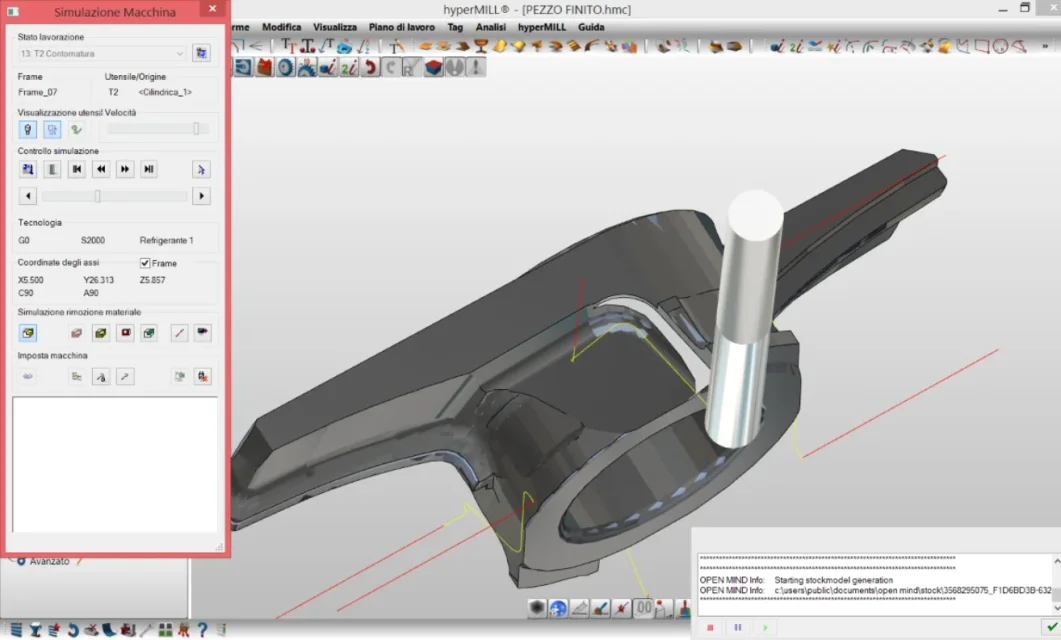Click the third material removal icon

click(x=101, y=333)
